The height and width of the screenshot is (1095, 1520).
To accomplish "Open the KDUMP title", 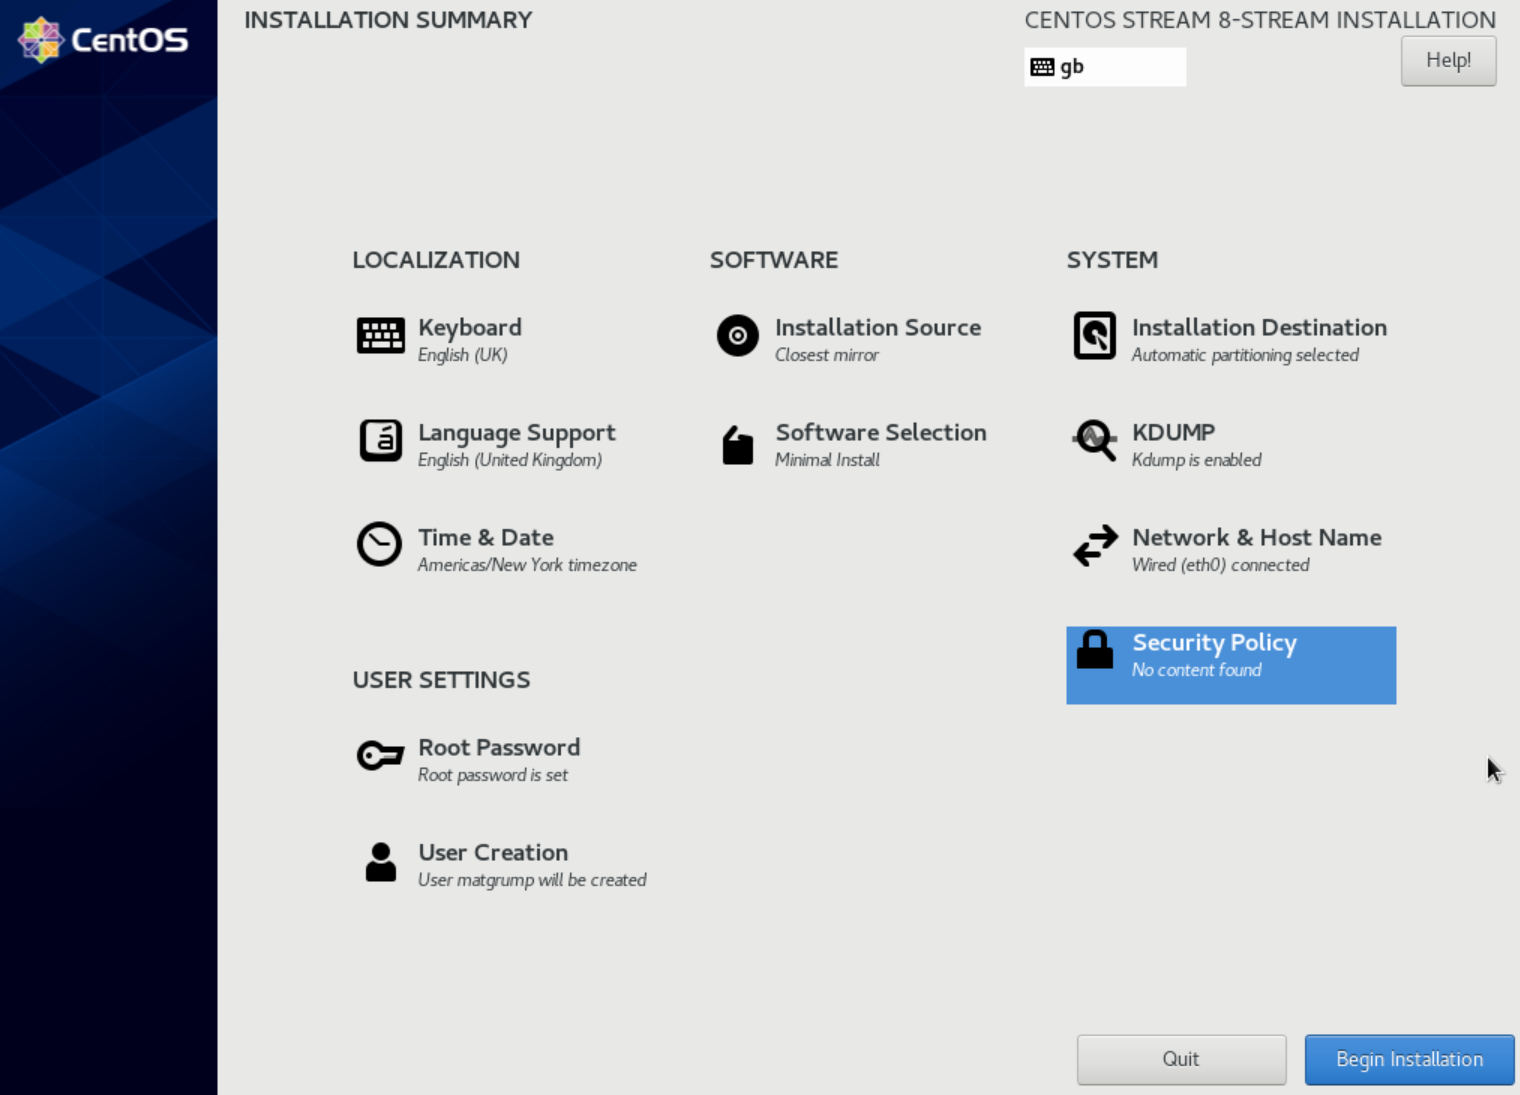I will tap(1174, 432).
